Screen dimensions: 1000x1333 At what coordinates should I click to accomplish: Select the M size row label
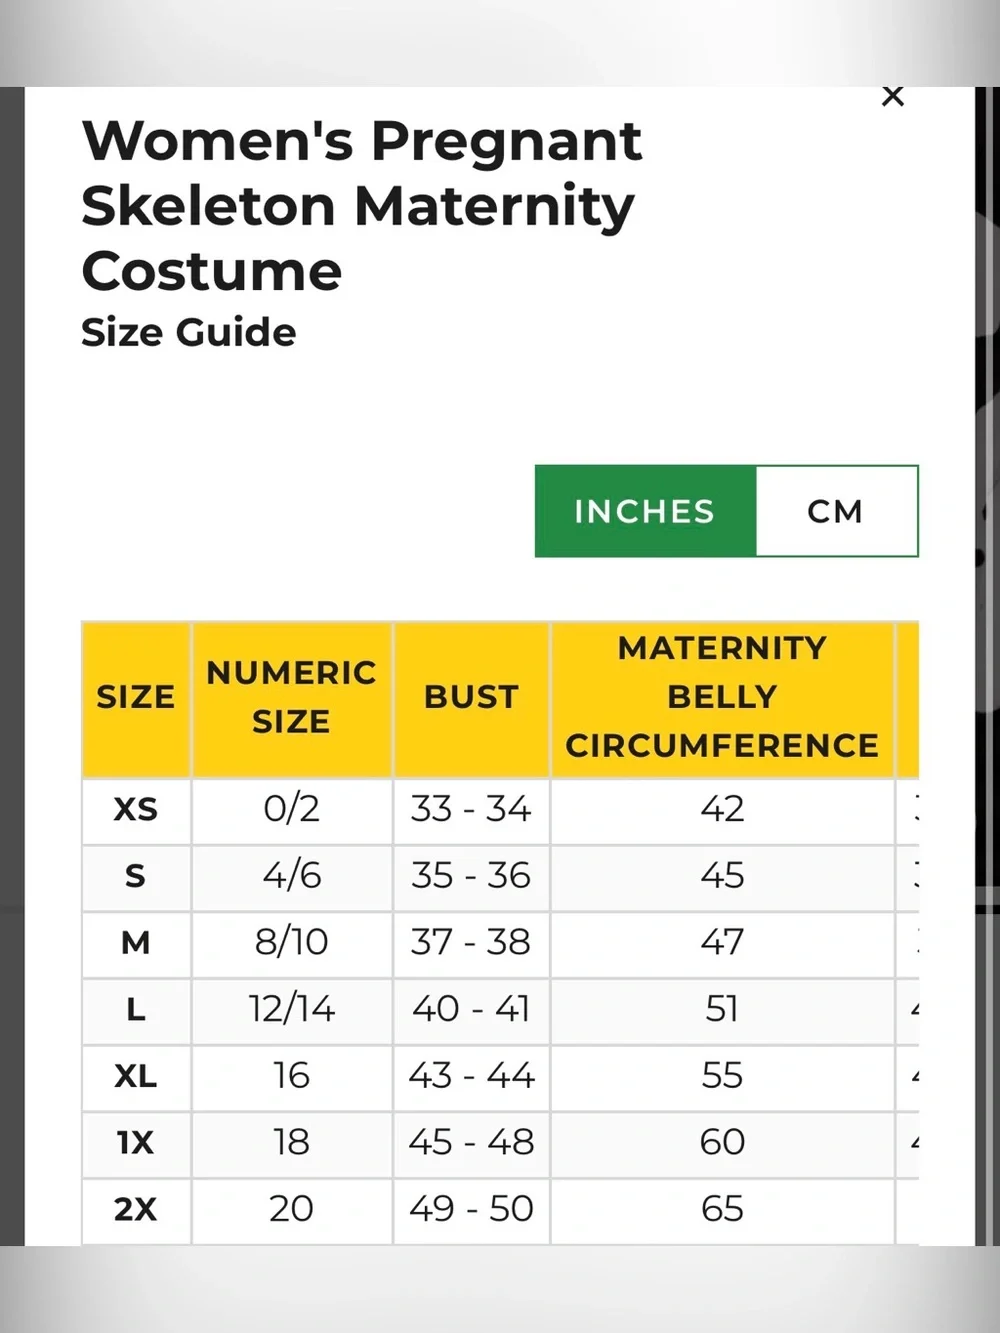pyautogui.click(x=136, y=943)
